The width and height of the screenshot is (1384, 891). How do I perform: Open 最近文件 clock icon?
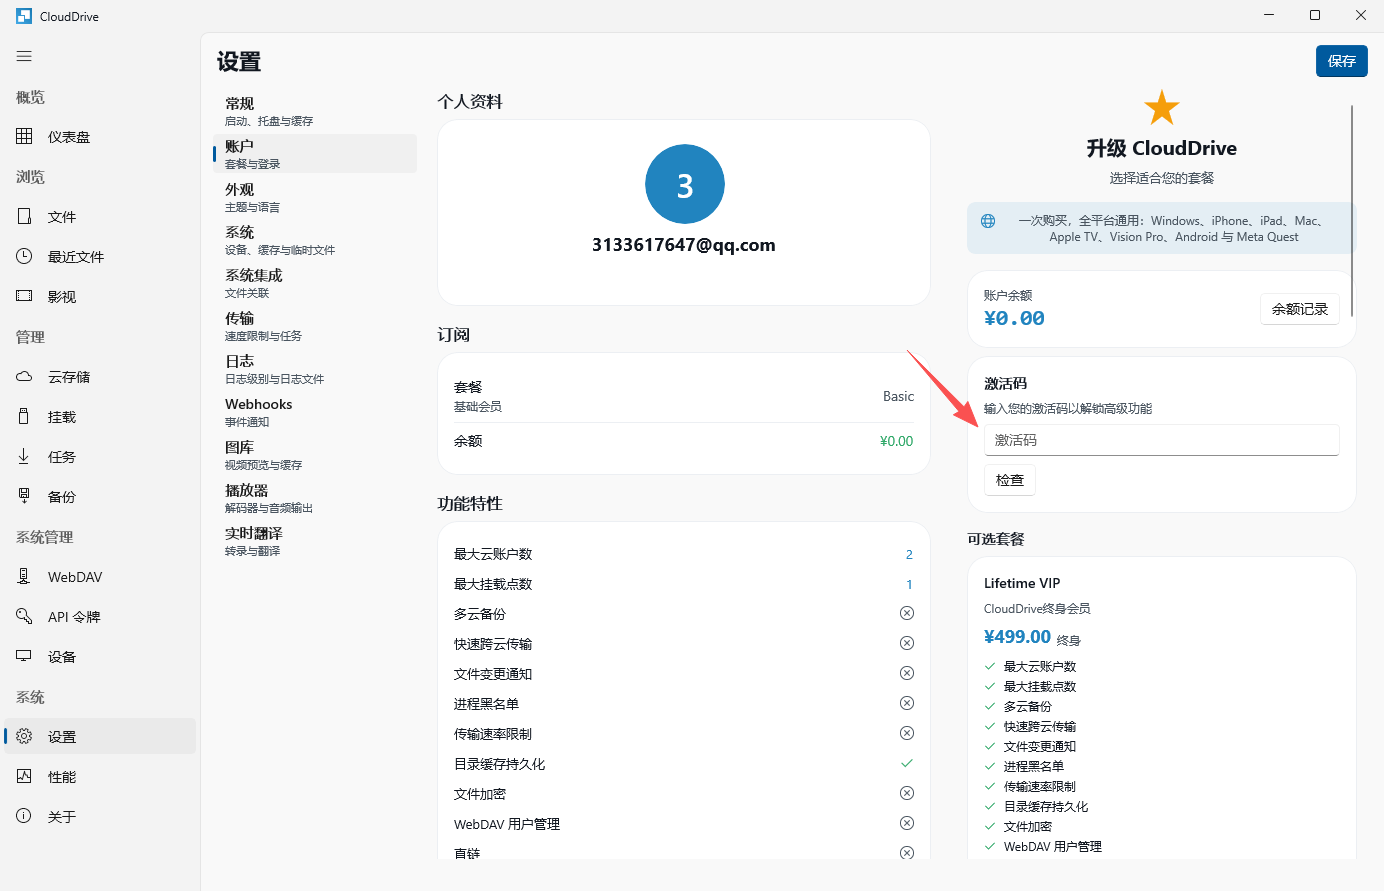click(x=24, y=256)
